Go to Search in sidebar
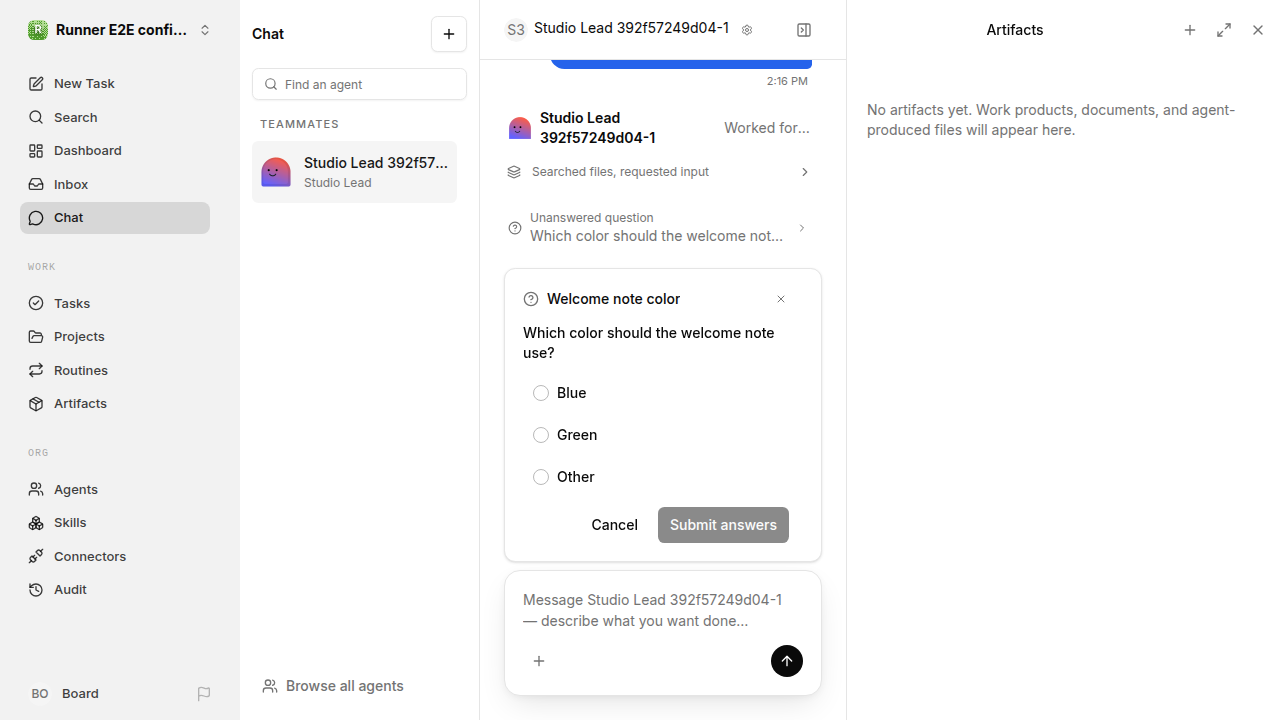The image size is (1280, 720). tap(115, 118)
